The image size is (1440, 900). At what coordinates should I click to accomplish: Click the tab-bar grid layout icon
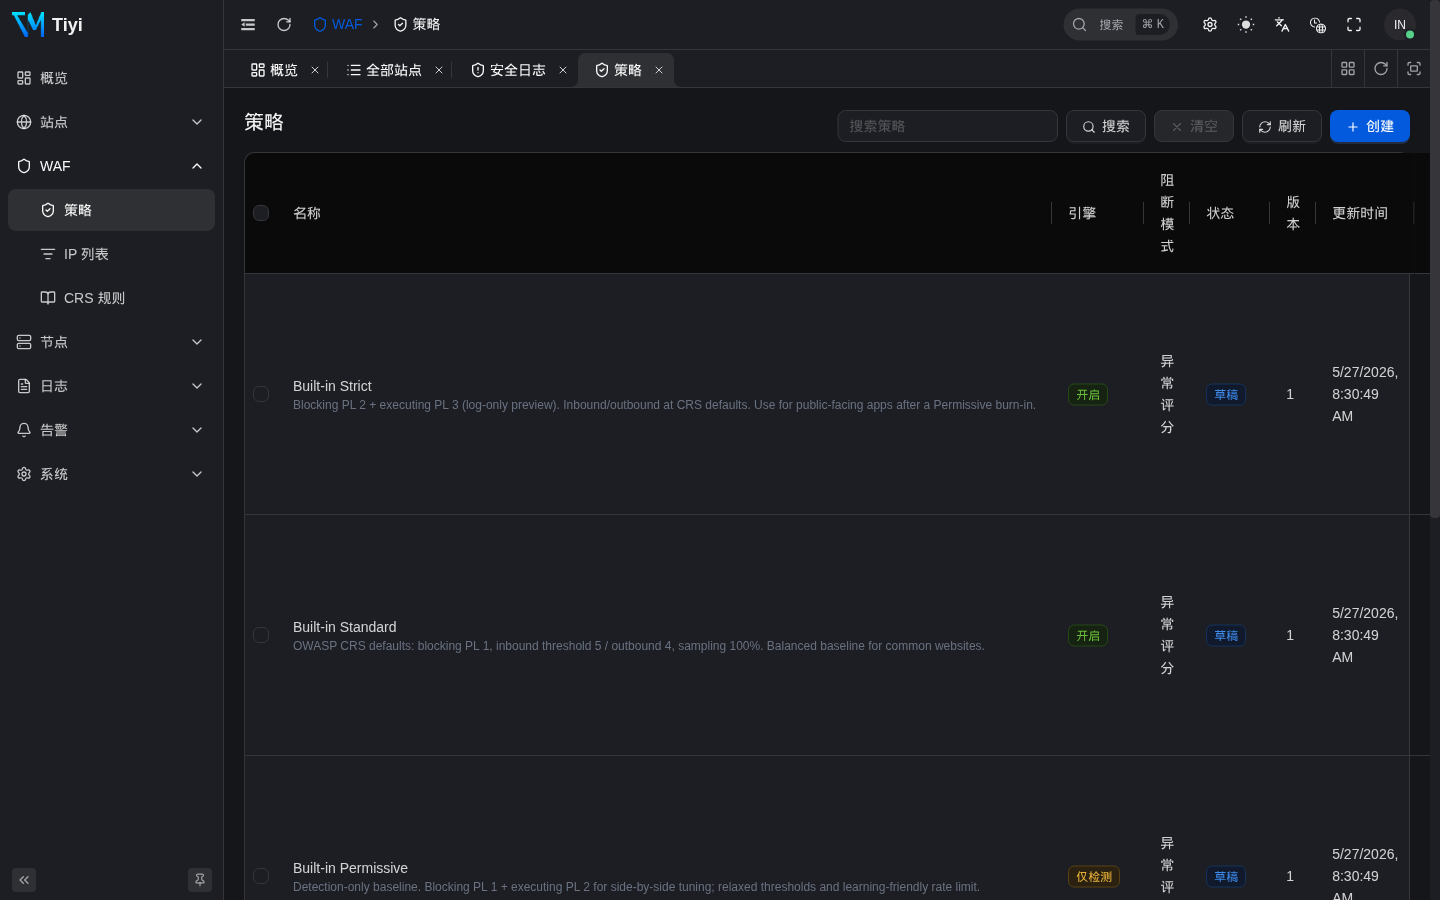1348,68
